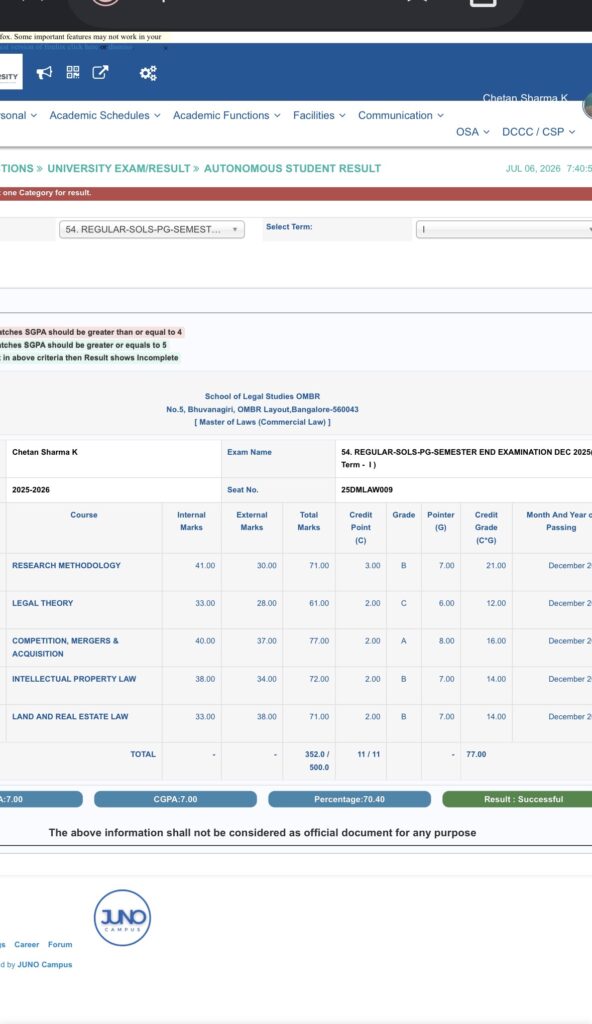Click AUTONOMOUS STUDENT RESULT breadcrumb

pyautogui.click(x=292, y=168)
